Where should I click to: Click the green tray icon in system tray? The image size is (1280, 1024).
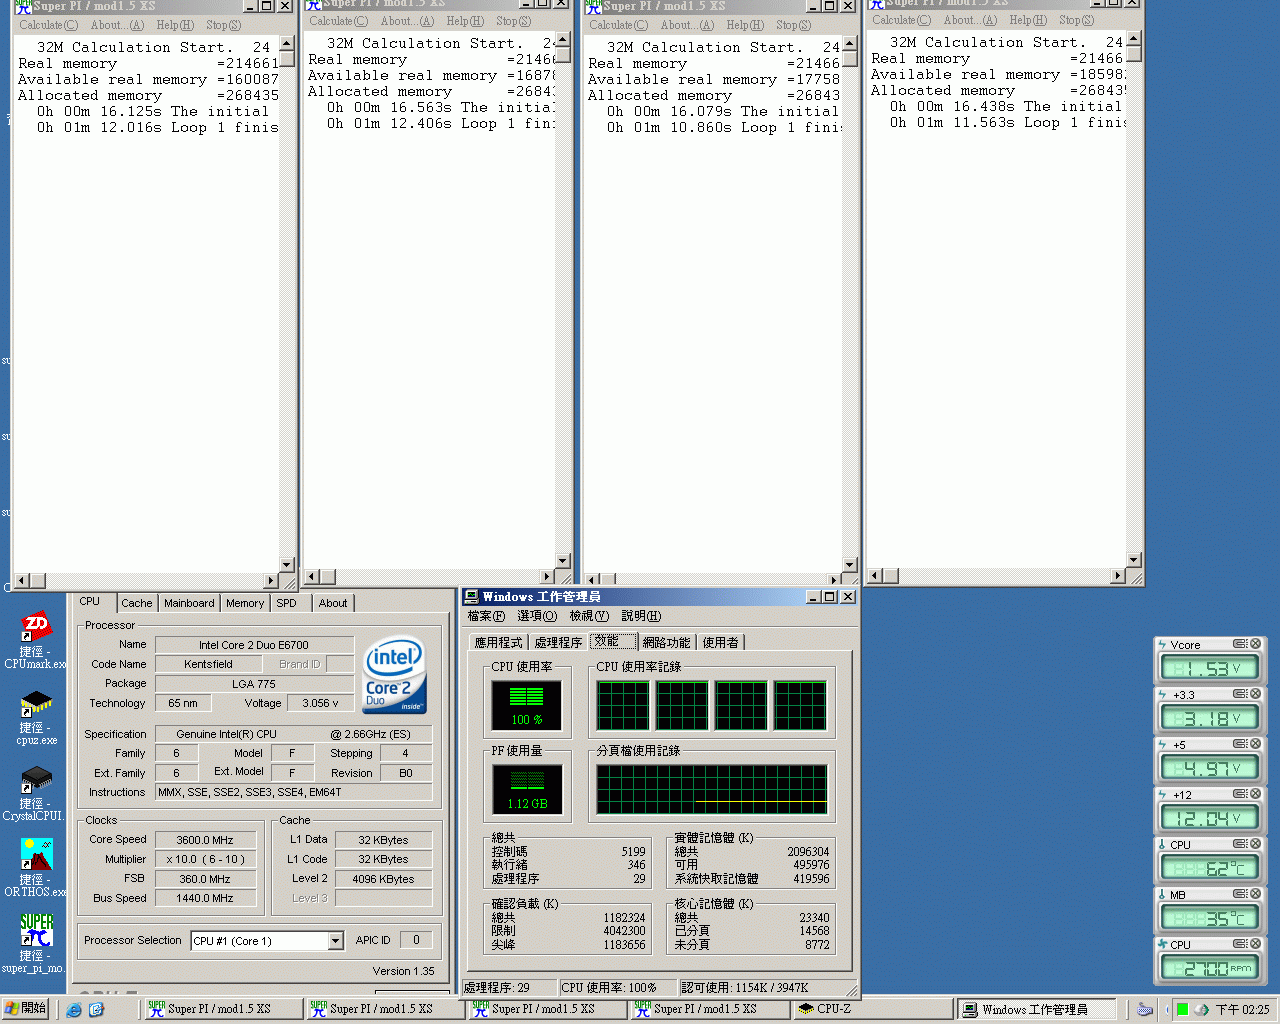click(1182, 1010)
